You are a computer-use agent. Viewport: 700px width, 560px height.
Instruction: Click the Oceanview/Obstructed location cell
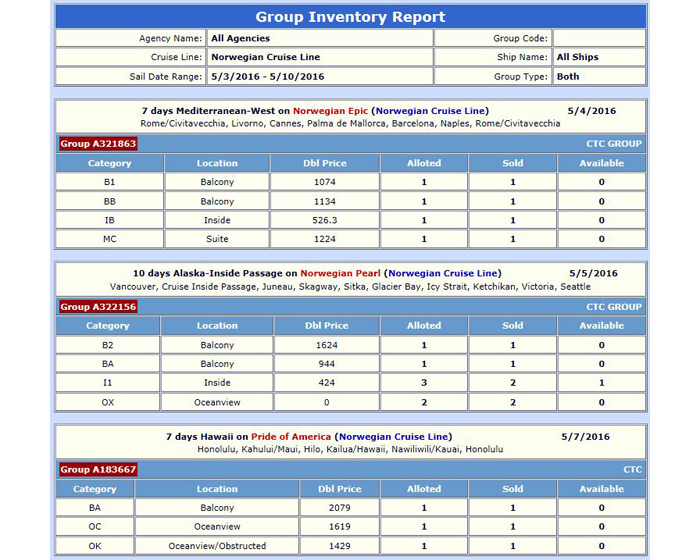coord(217,546)
